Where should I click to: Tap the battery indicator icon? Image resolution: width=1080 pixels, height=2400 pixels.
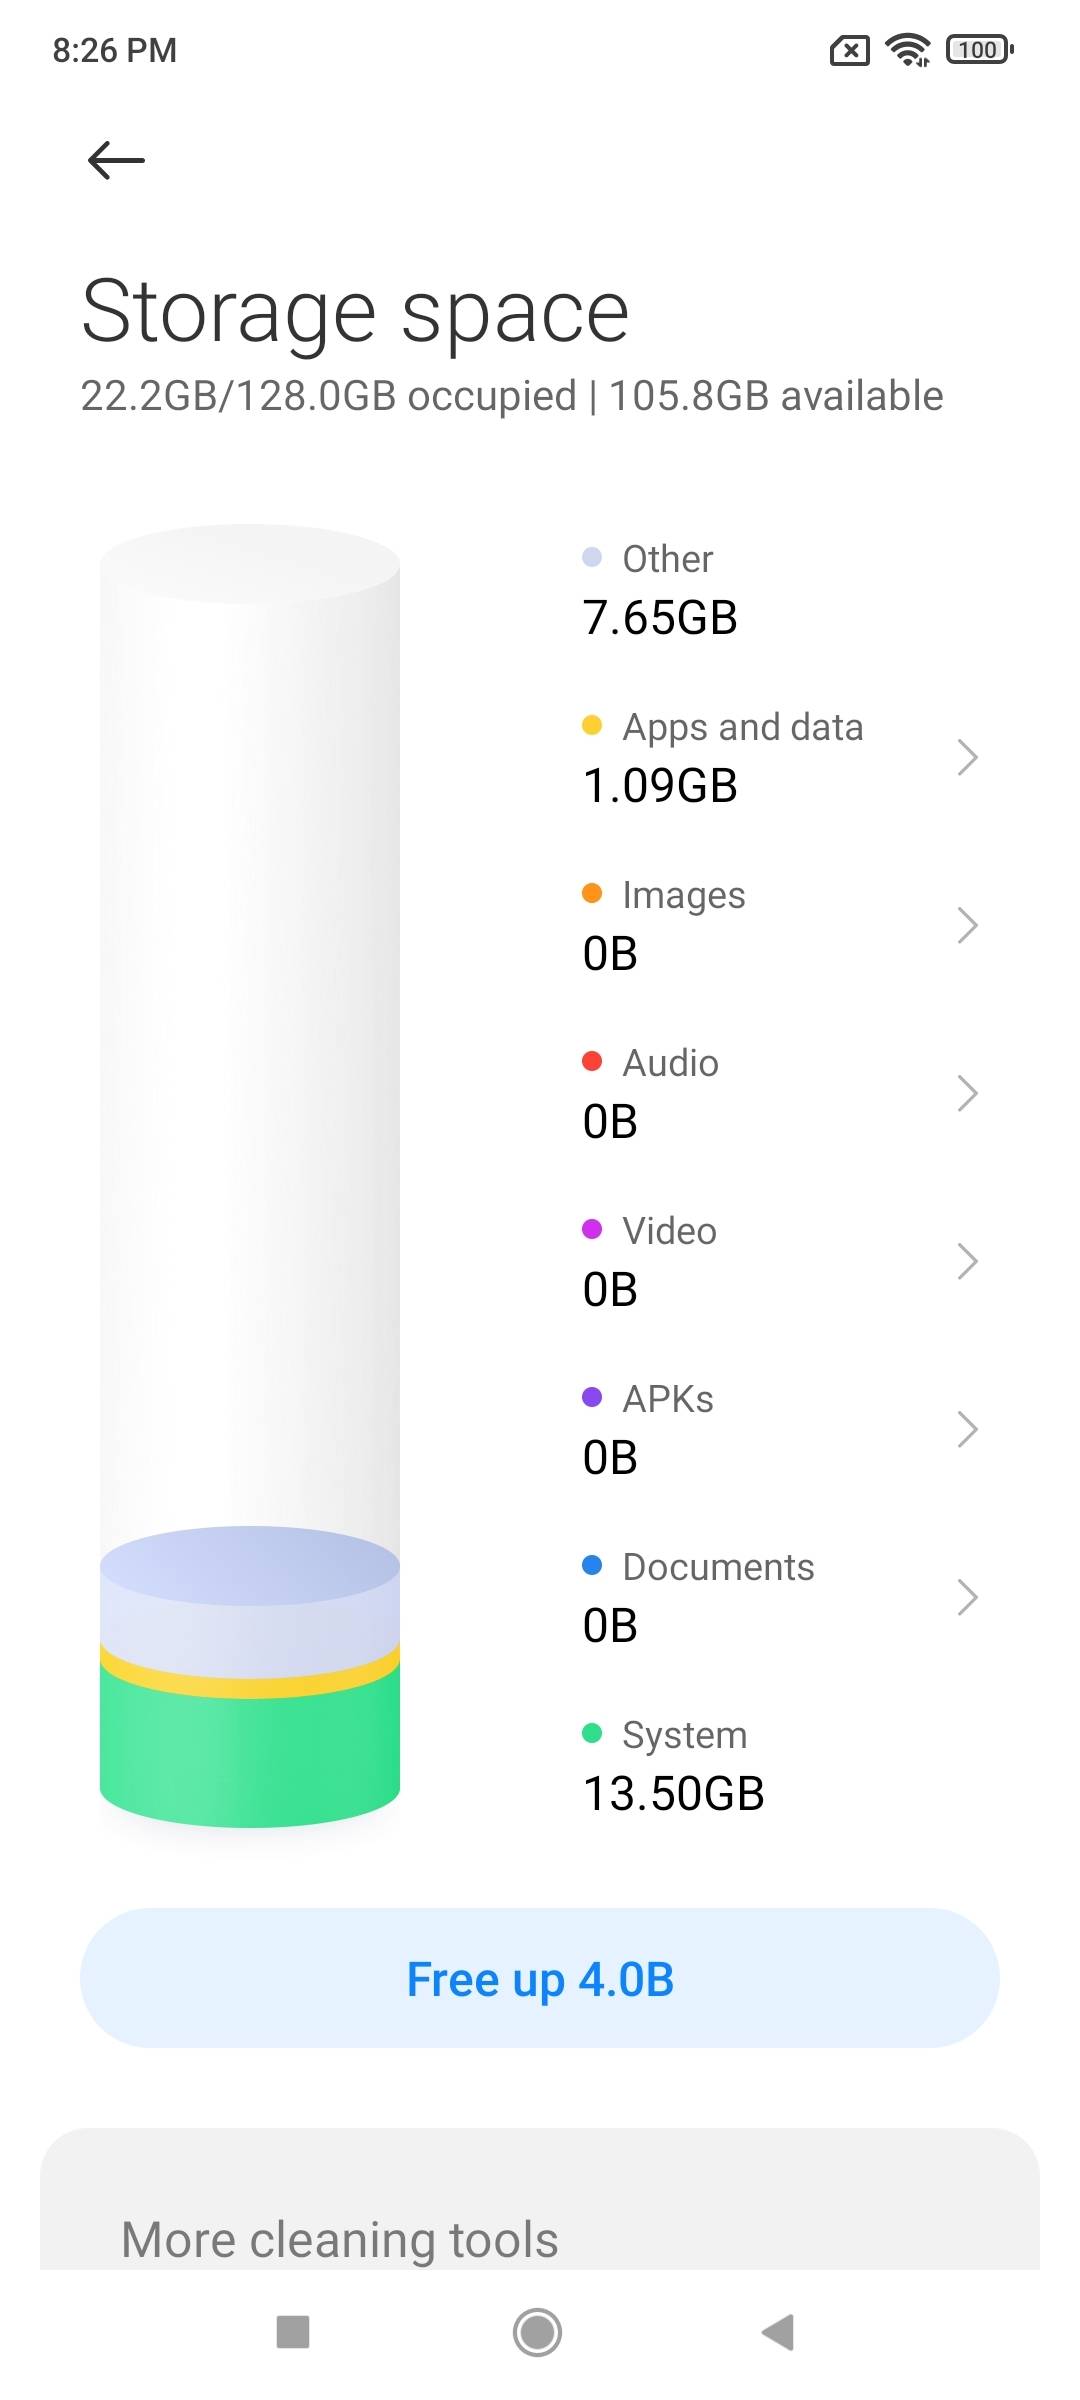point(980,49)
